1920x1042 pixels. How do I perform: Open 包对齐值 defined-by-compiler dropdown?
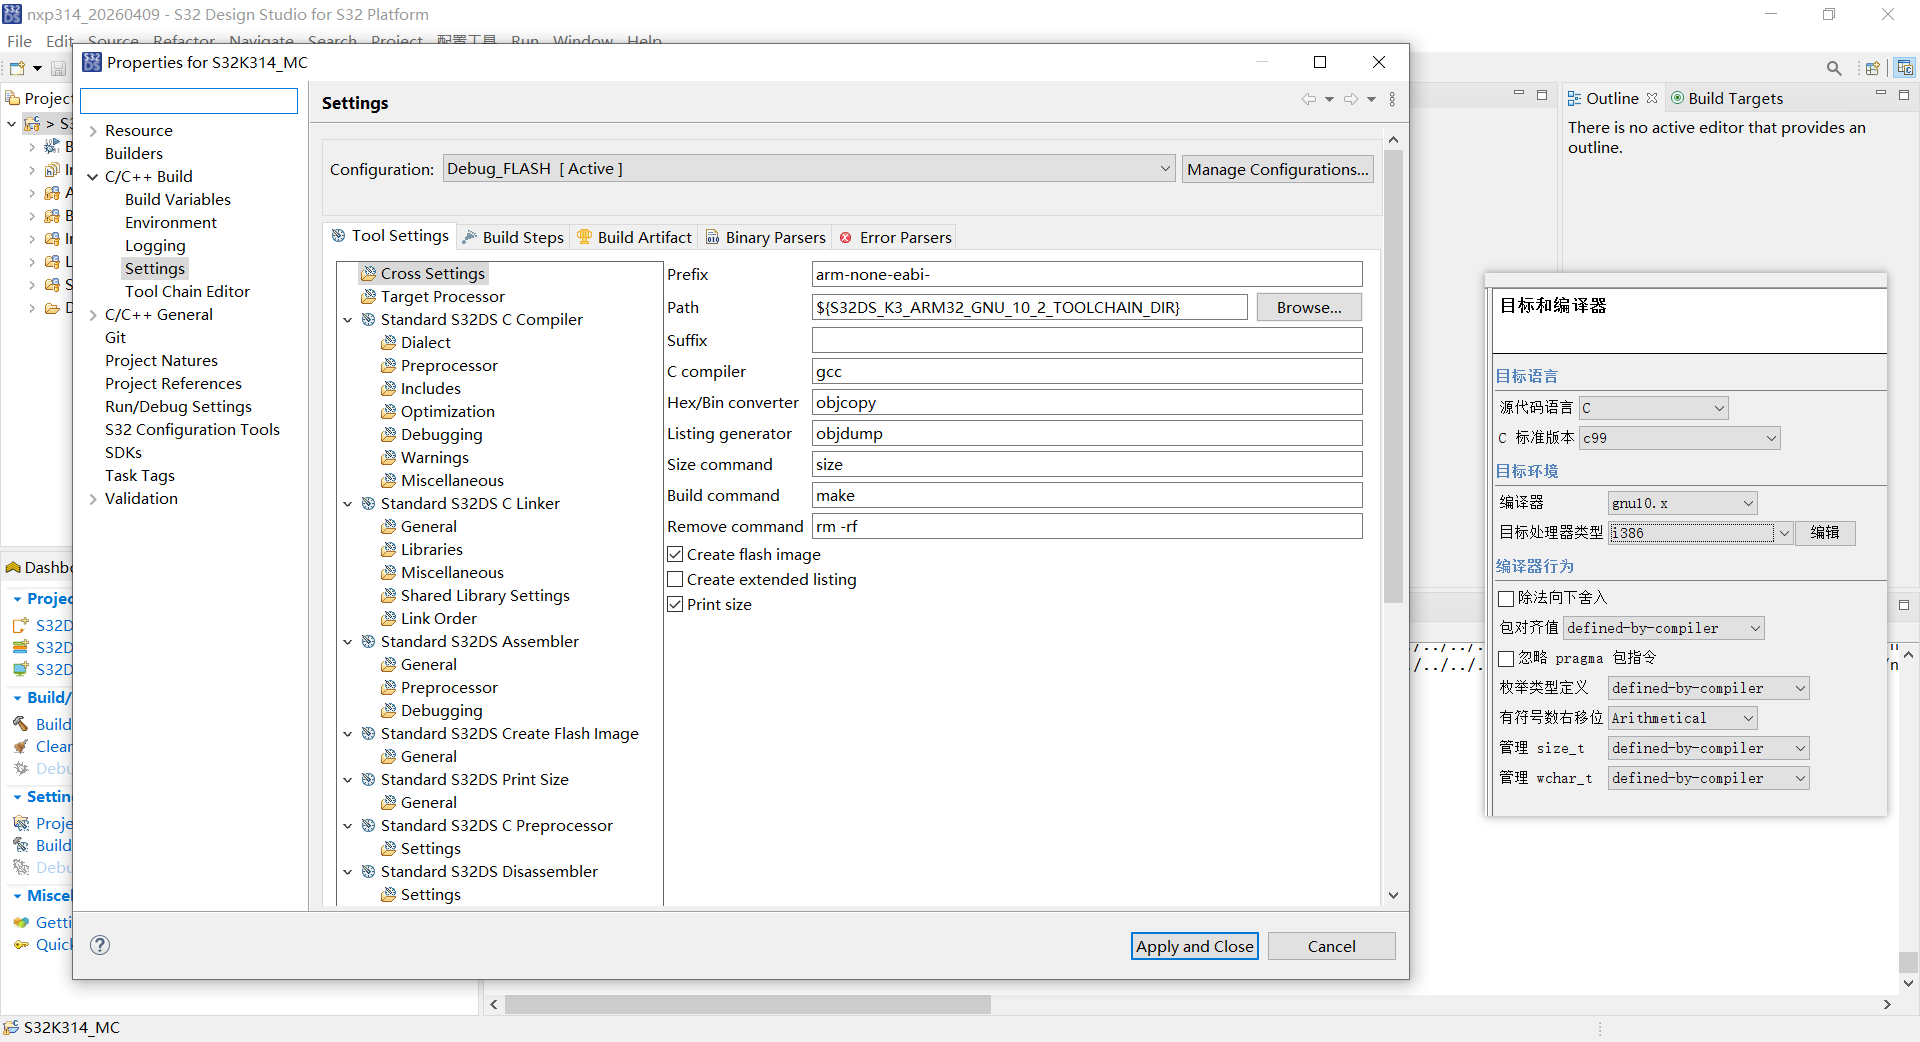1664,628
